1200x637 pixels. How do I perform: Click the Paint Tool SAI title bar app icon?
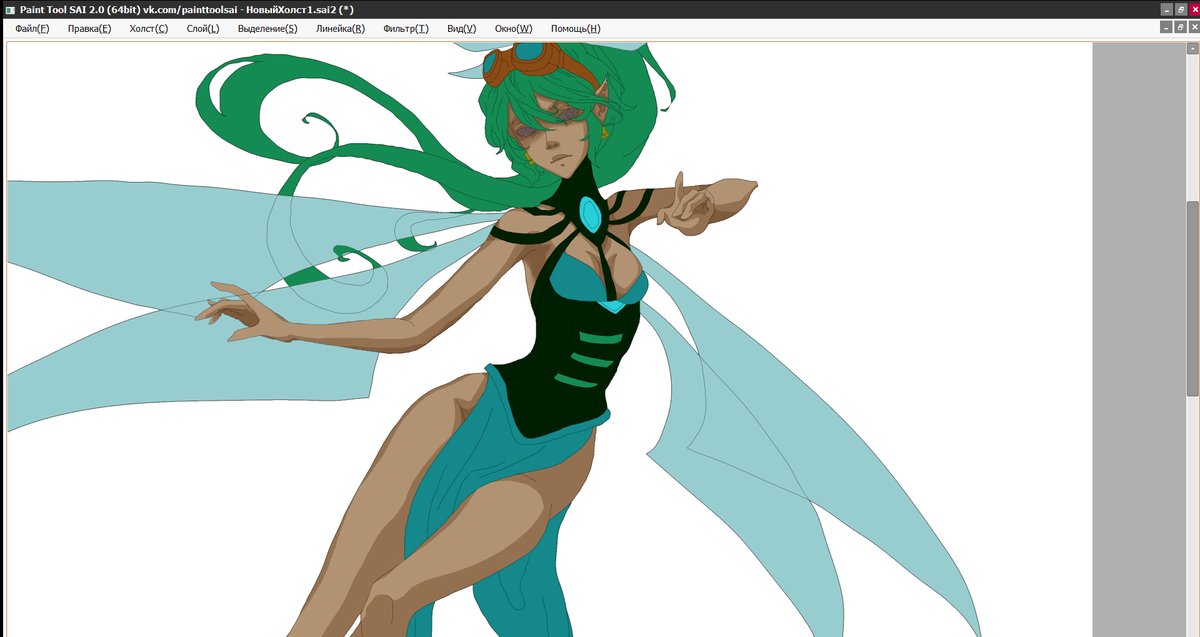pos(9,9)
